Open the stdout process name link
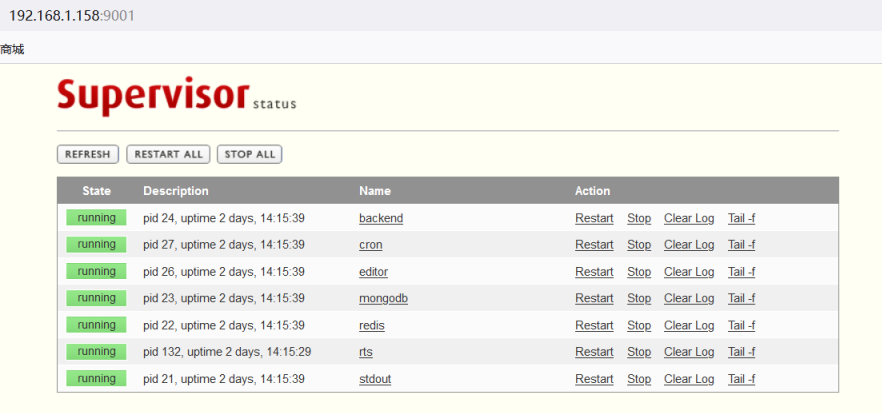Image resolution: width=882 pixels, height=414 pixels. [374, 379]
